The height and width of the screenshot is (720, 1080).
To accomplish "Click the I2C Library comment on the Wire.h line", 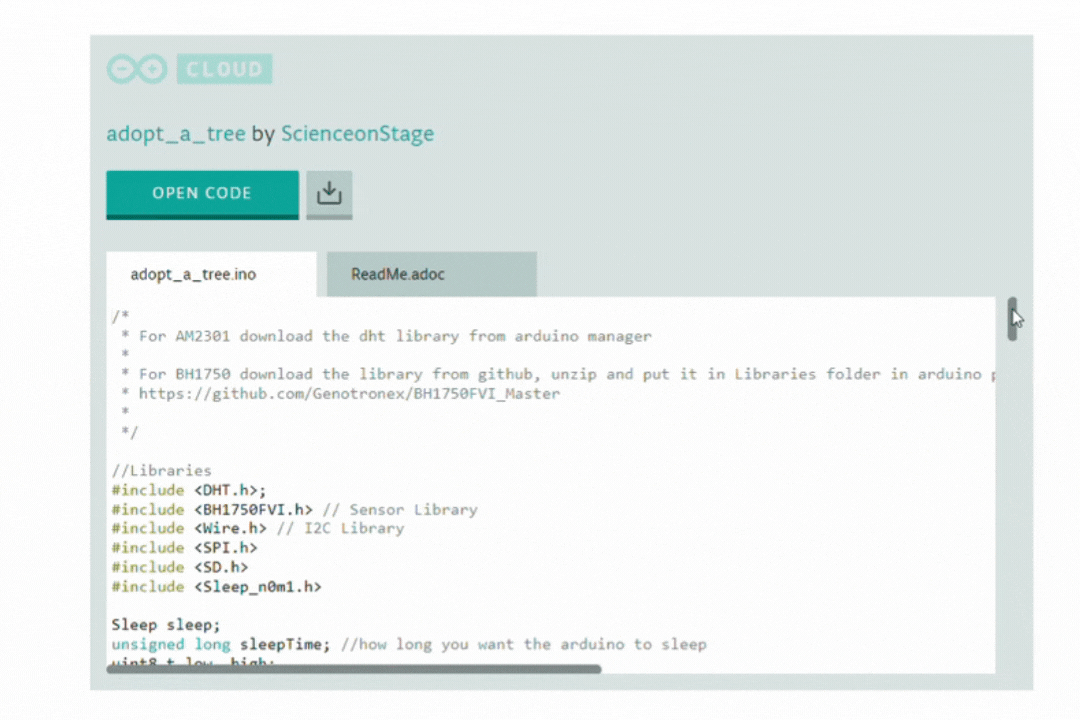I will click(x=355, y=528).
